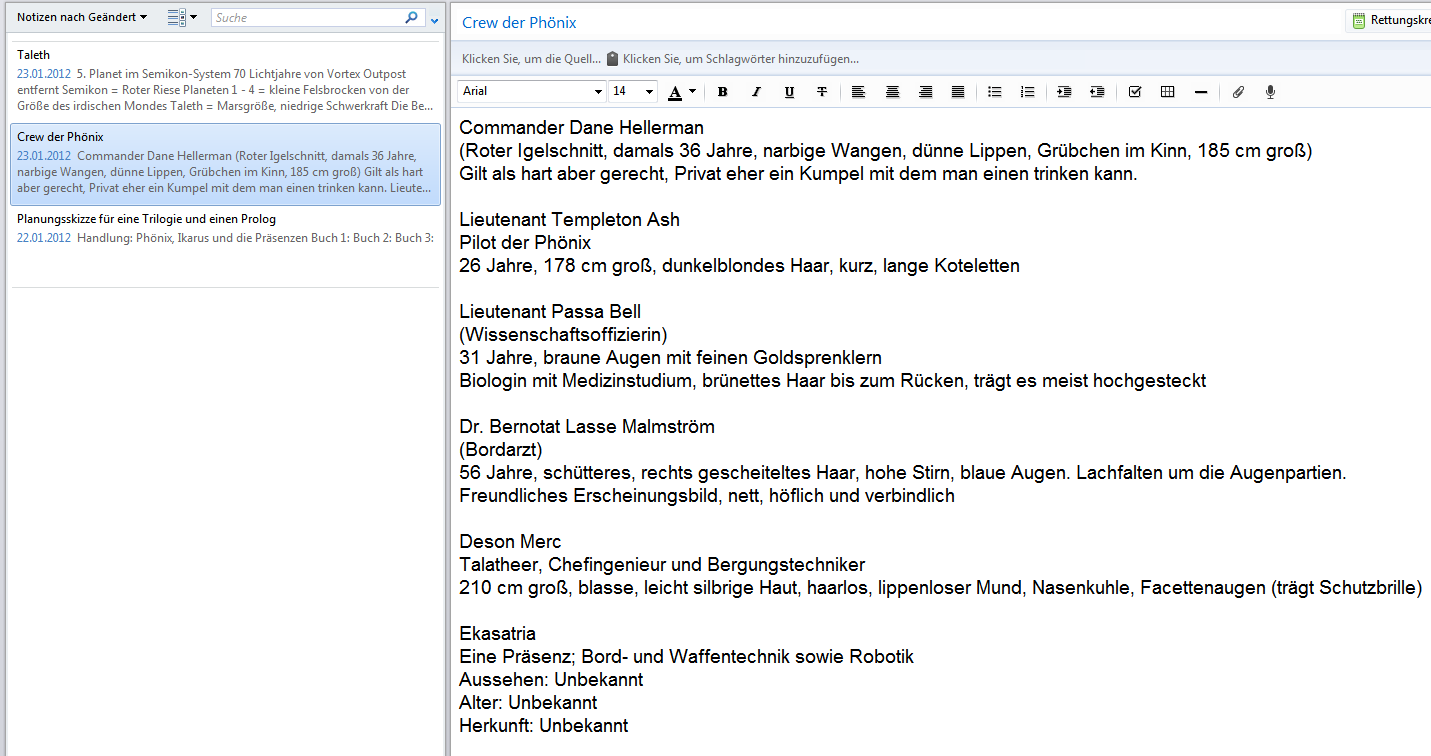Justify the paragraph text
This screenshot has height=756, width=1431.
957,92
